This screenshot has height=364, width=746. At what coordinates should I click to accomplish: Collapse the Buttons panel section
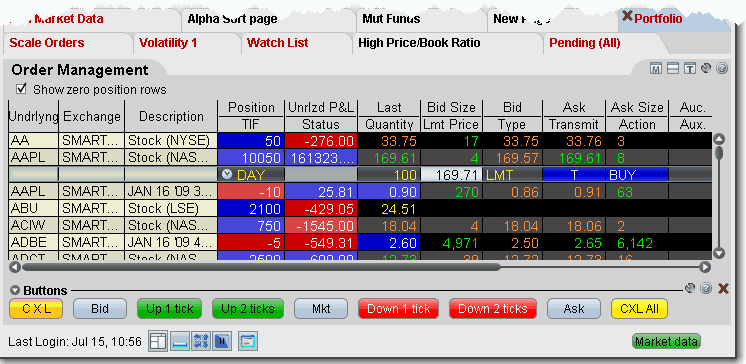point(15,290)
